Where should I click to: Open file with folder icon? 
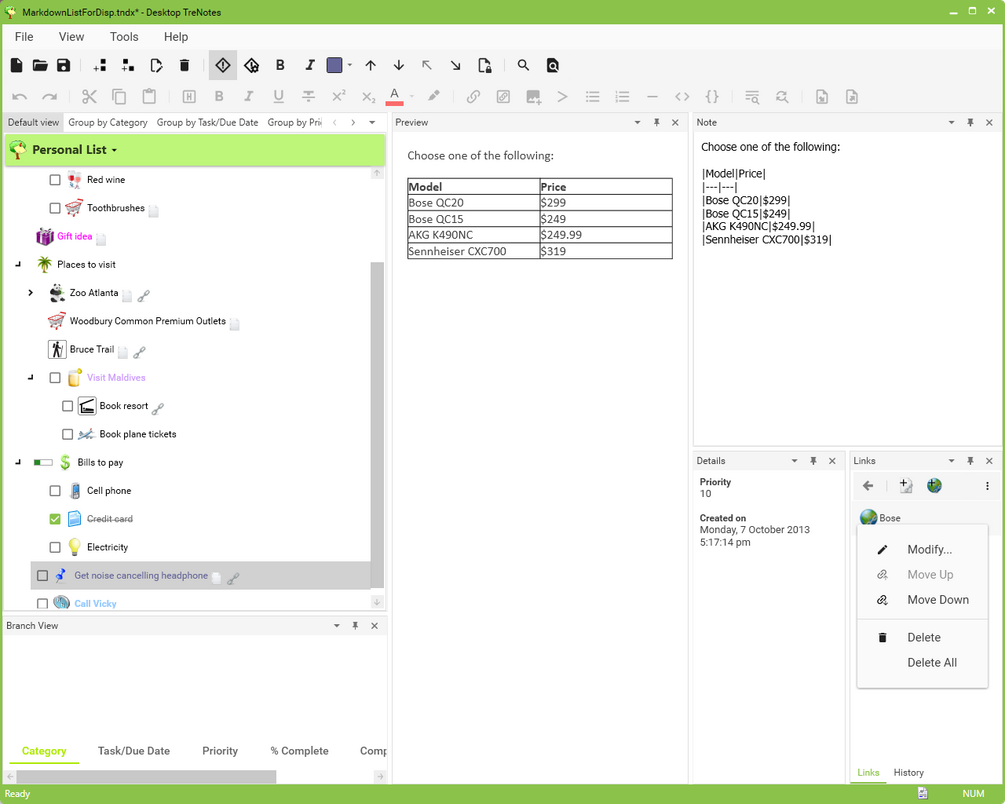[x=40, y=65]
